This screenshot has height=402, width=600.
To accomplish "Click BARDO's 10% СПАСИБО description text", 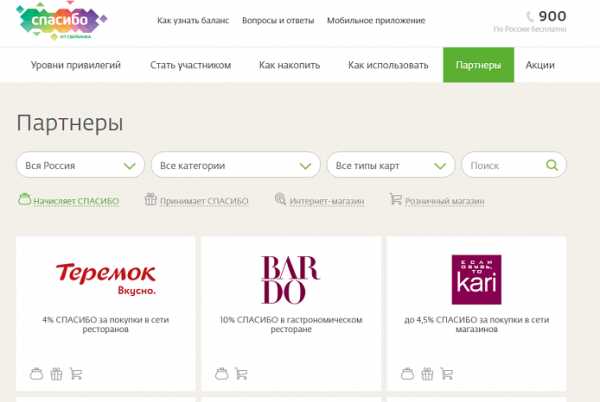I will tap(291, 324).
